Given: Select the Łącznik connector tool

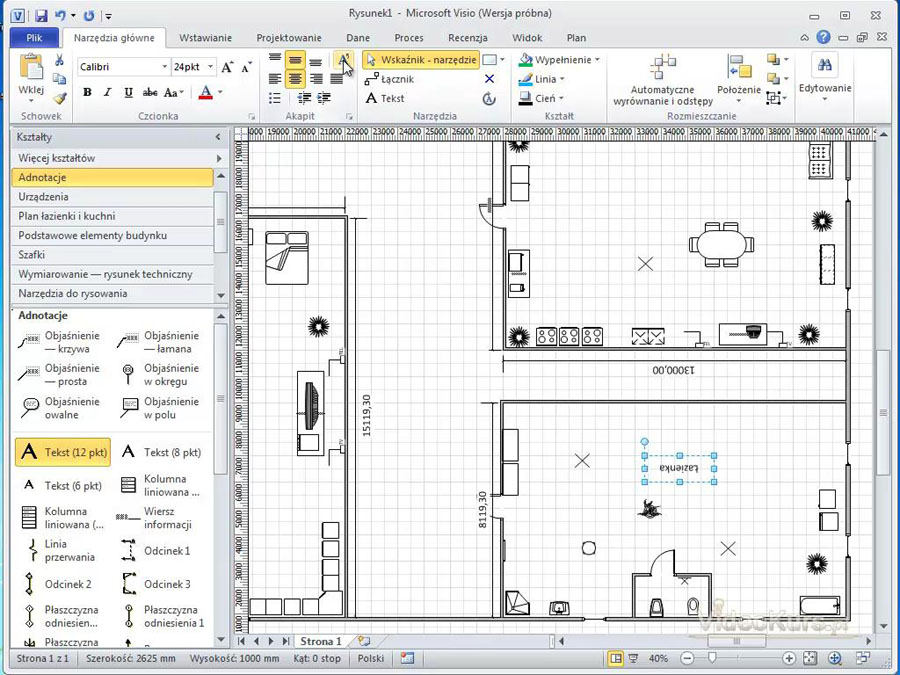Looking at the screenshot, I should tap(389, 79).
